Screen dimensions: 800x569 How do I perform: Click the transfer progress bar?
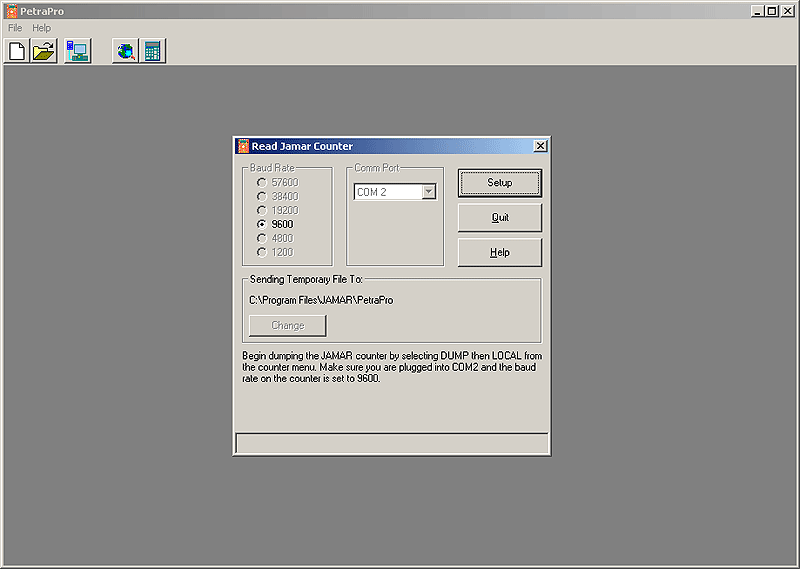click(392, 443)
